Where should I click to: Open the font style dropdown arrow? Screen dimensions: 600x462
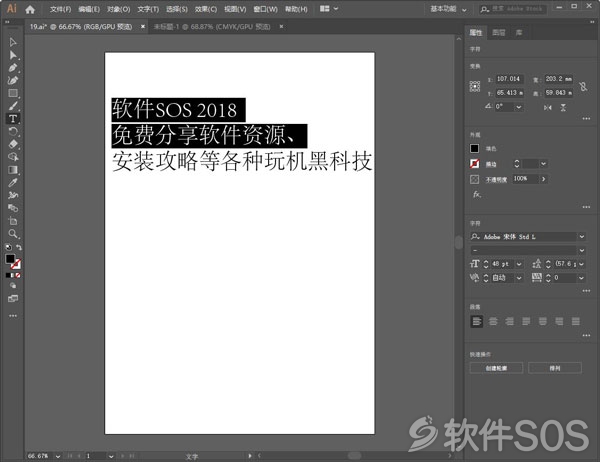tap(582, 250)
